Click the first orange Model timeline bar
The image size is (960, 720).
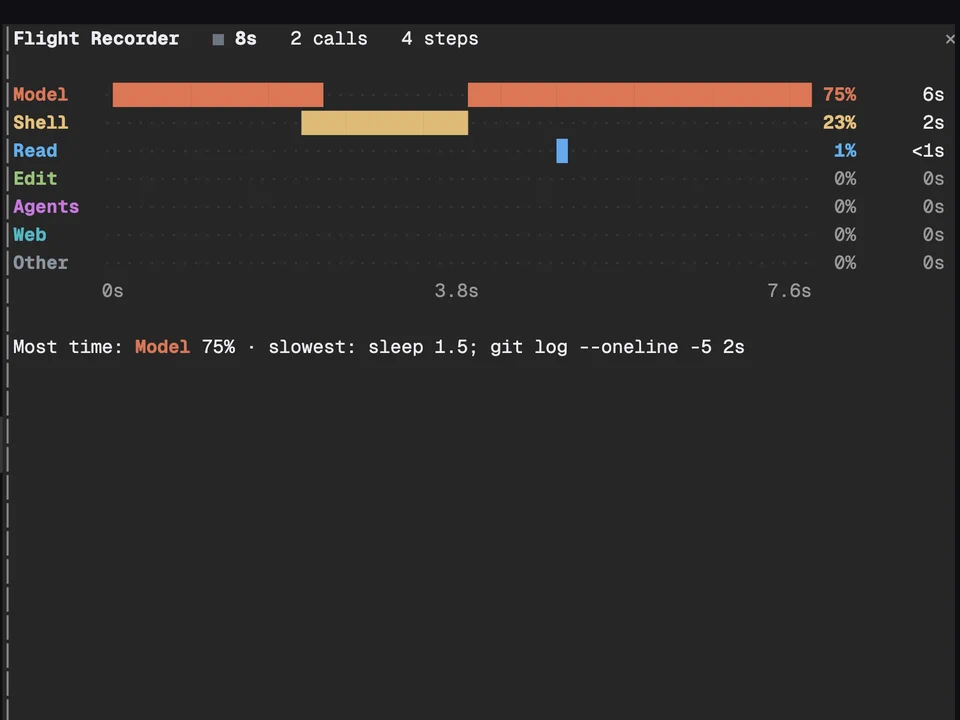tap(218, 95)
